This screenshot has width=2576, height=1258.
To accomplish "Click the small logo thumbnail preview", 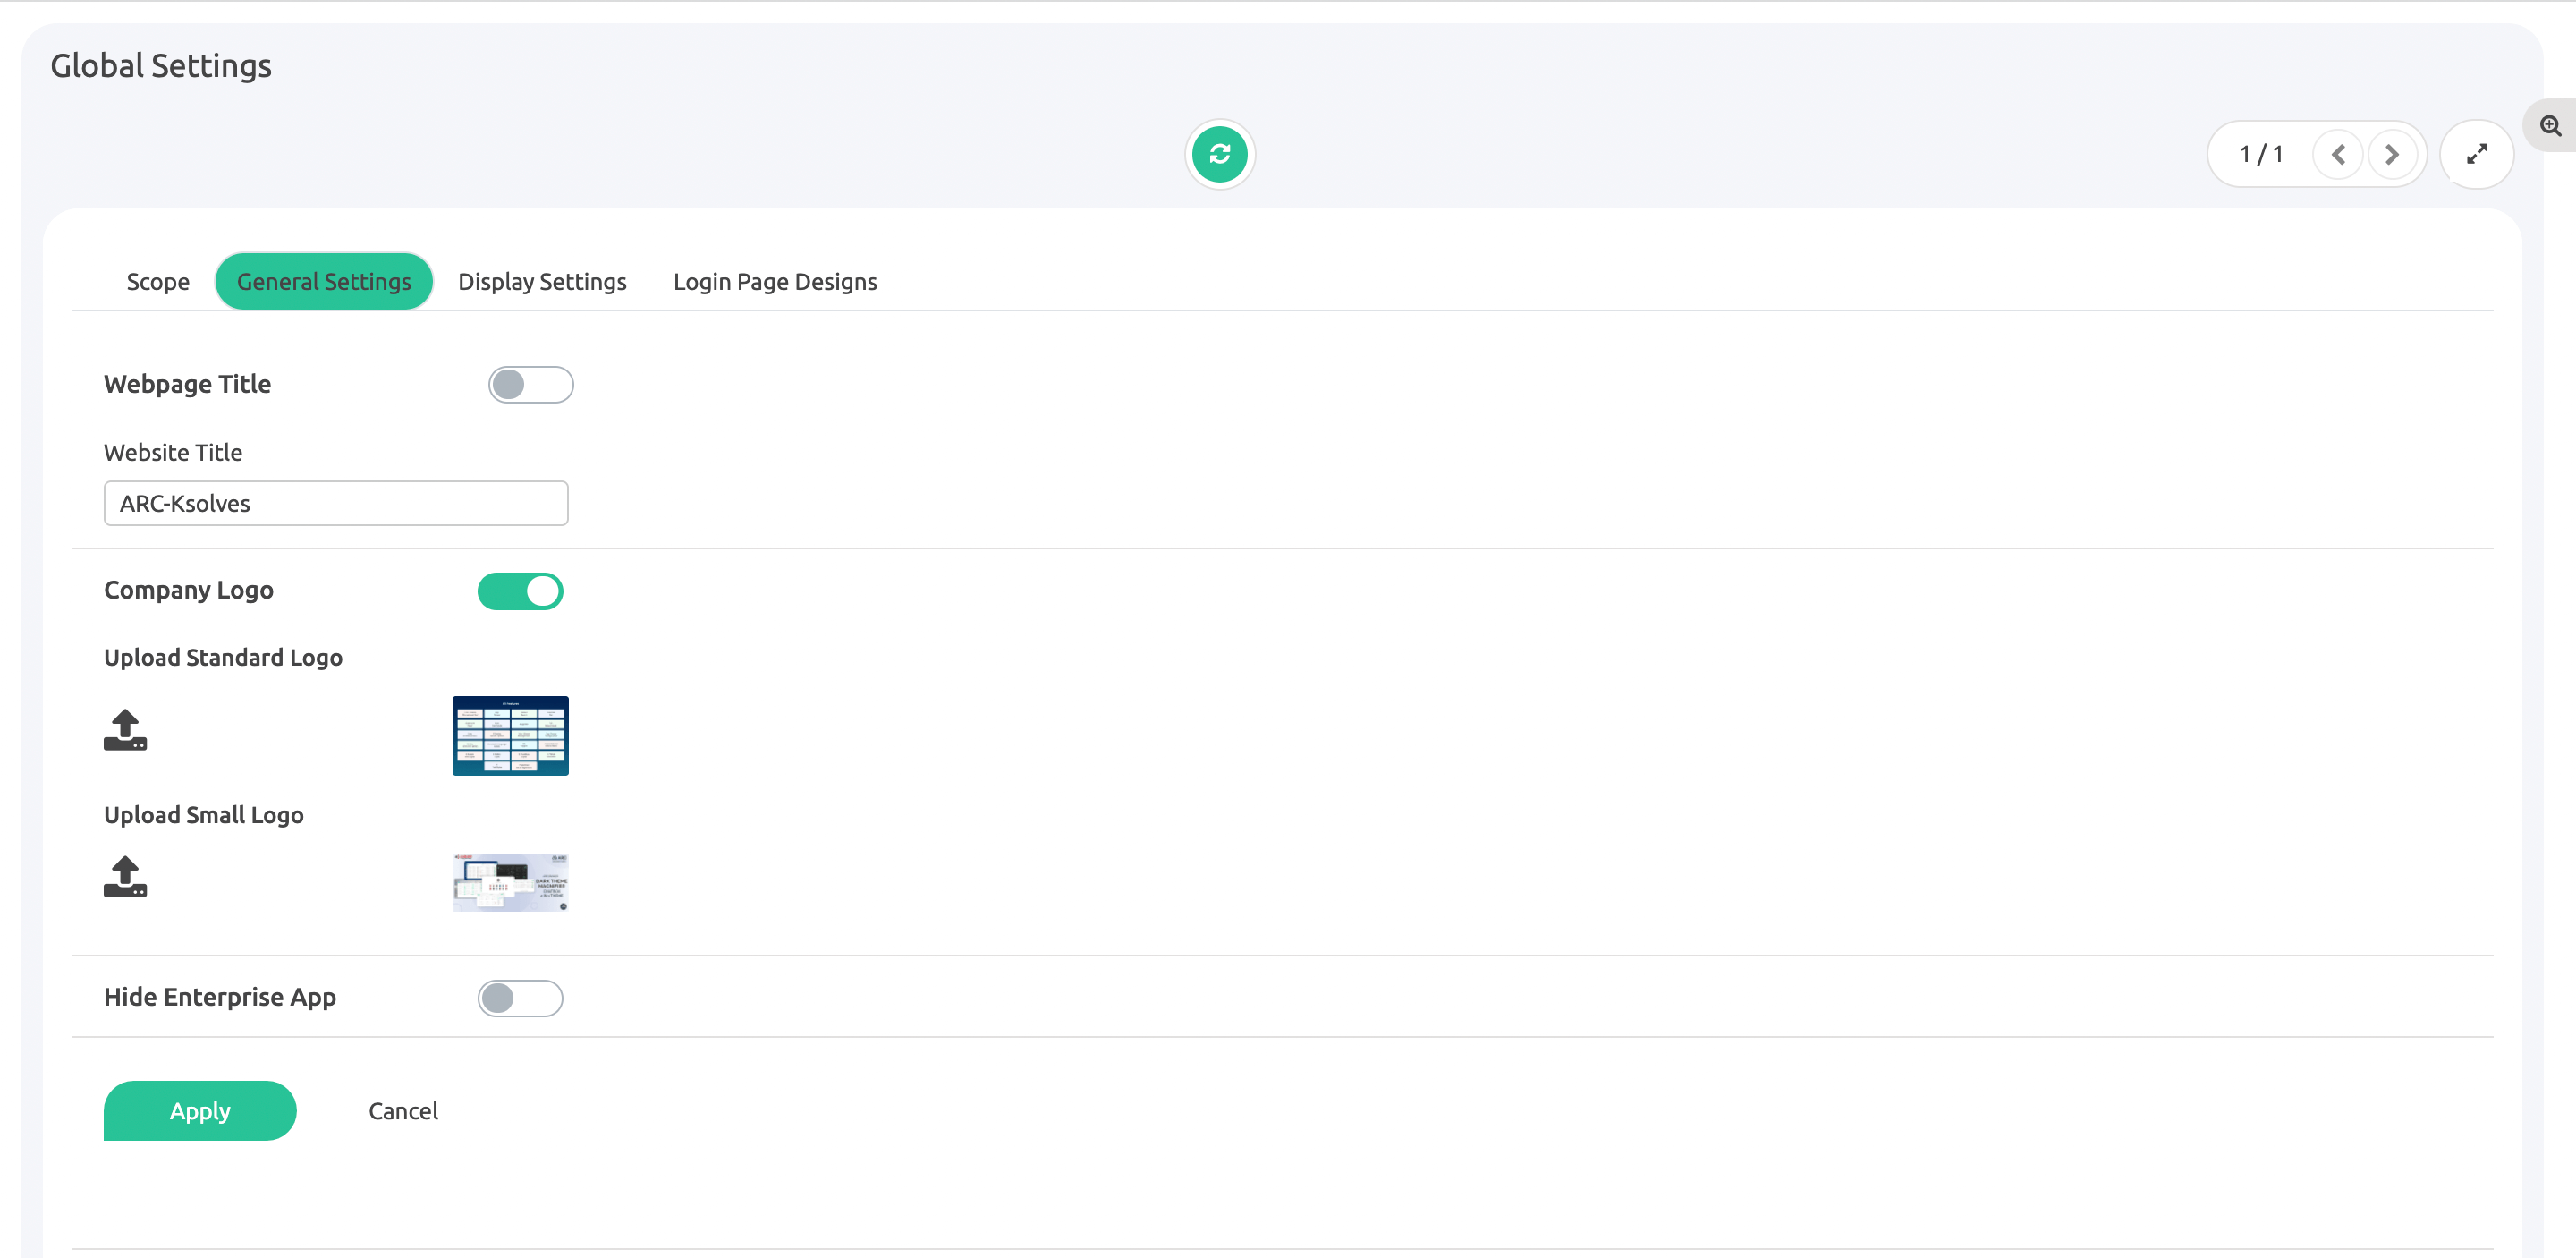I will (510, 882).
